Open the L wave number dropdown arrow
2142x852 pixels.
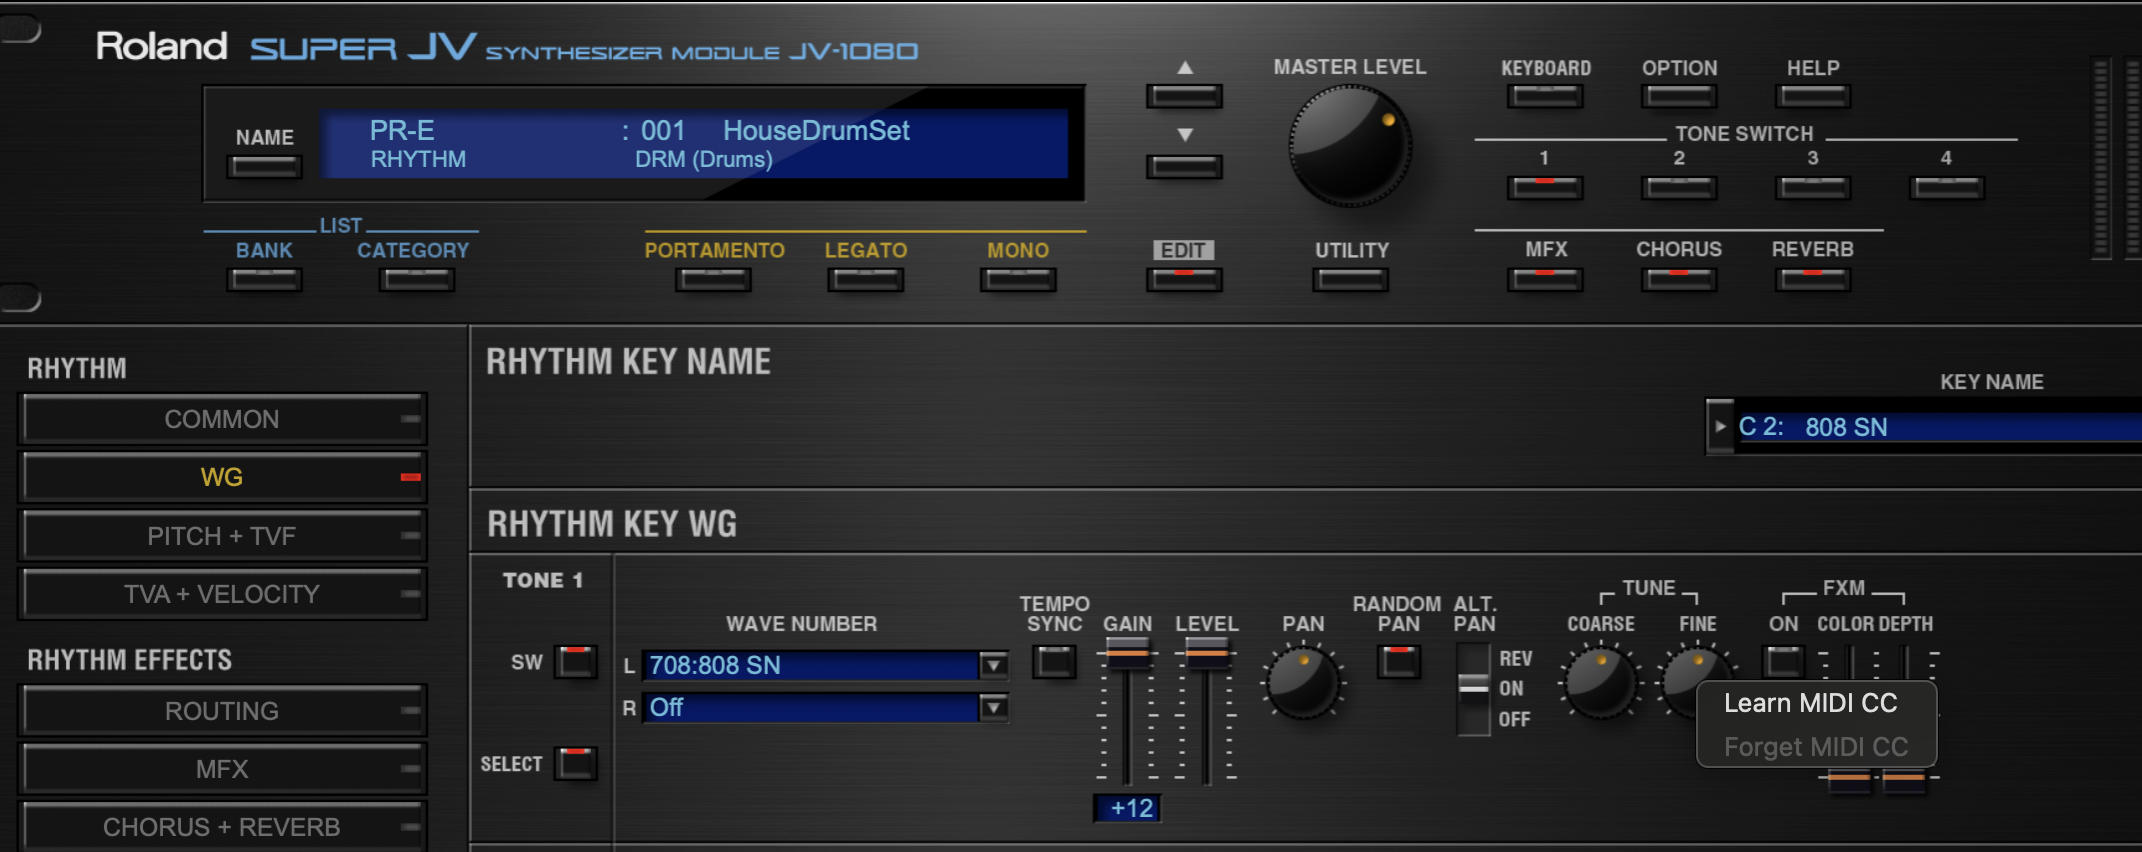pos(993,665)
